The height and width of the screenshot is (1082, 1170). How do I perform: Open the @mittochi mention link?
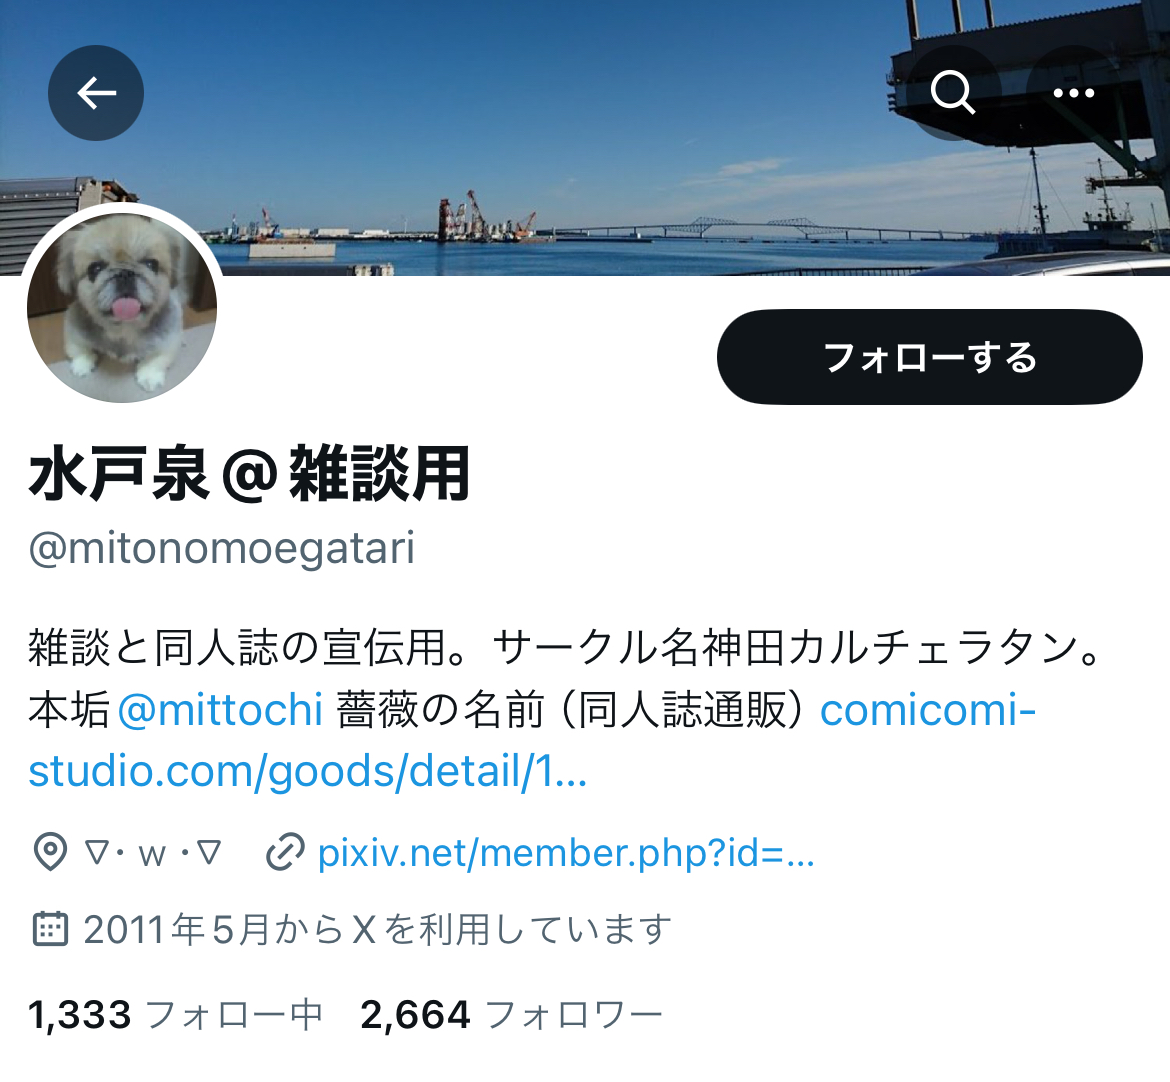(220, 709)
